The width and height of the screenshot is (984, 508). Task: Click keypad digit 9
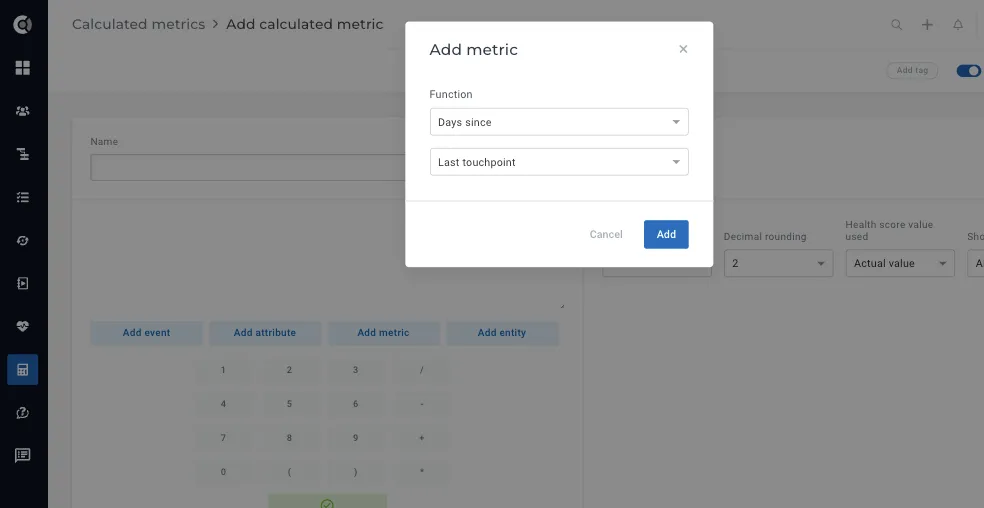pyautogui.click(x=355, y=438)
